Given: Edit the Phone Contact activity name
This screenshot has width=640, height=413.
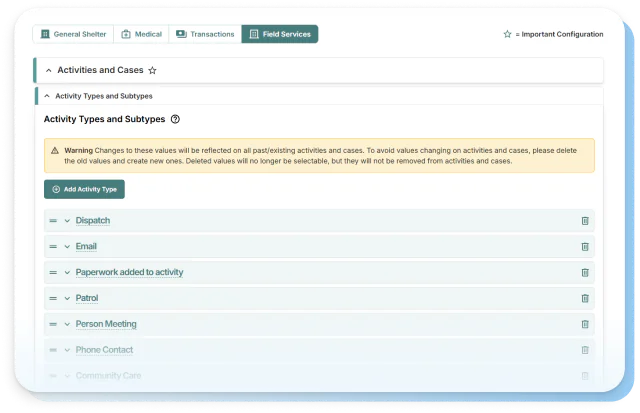Looking at the screenshot, I should (104, 350).
